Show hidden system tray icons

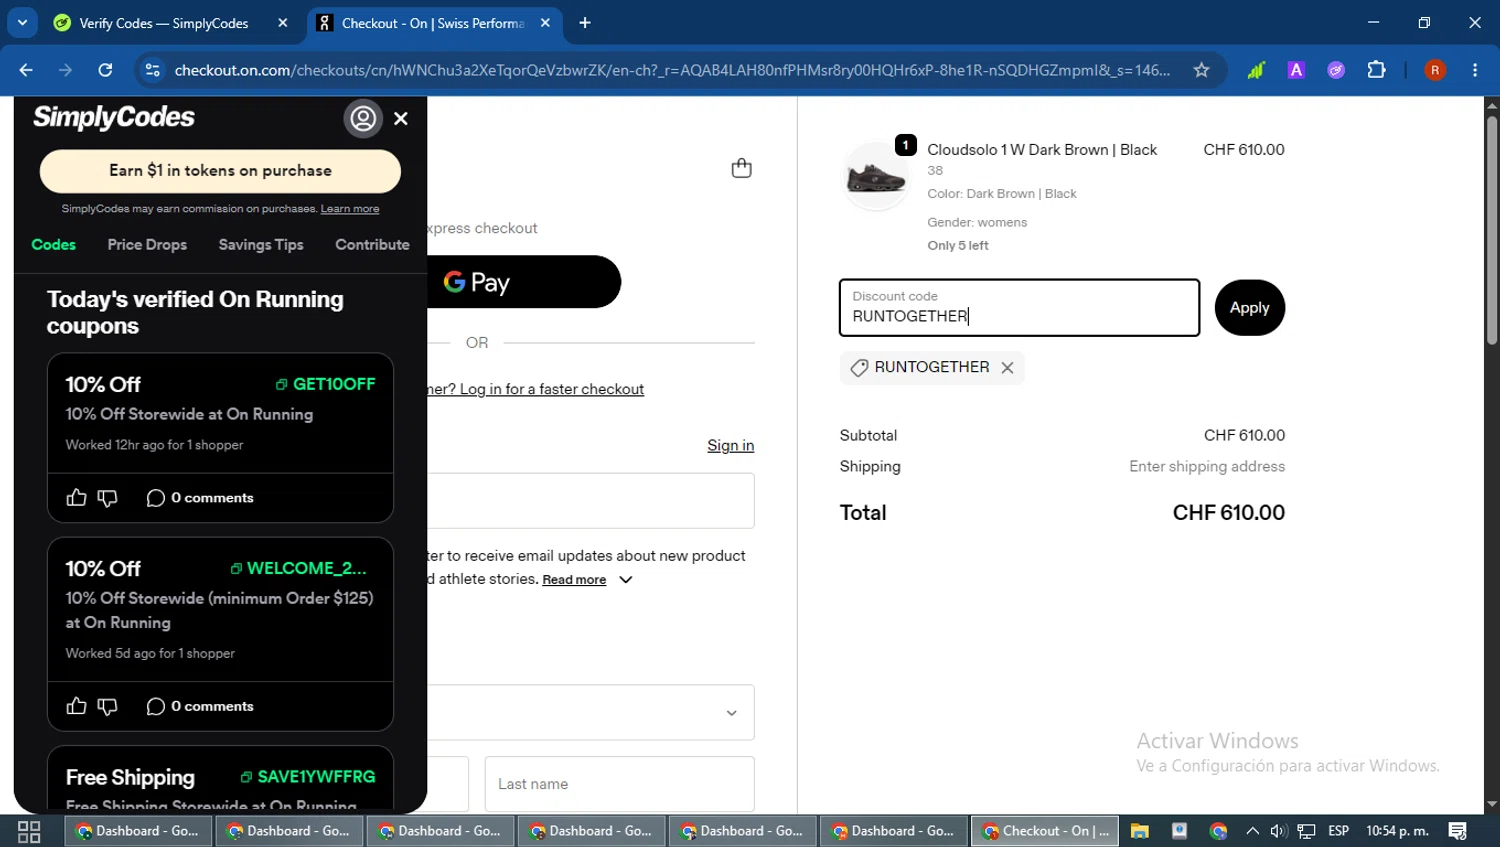click(1252, 831)
